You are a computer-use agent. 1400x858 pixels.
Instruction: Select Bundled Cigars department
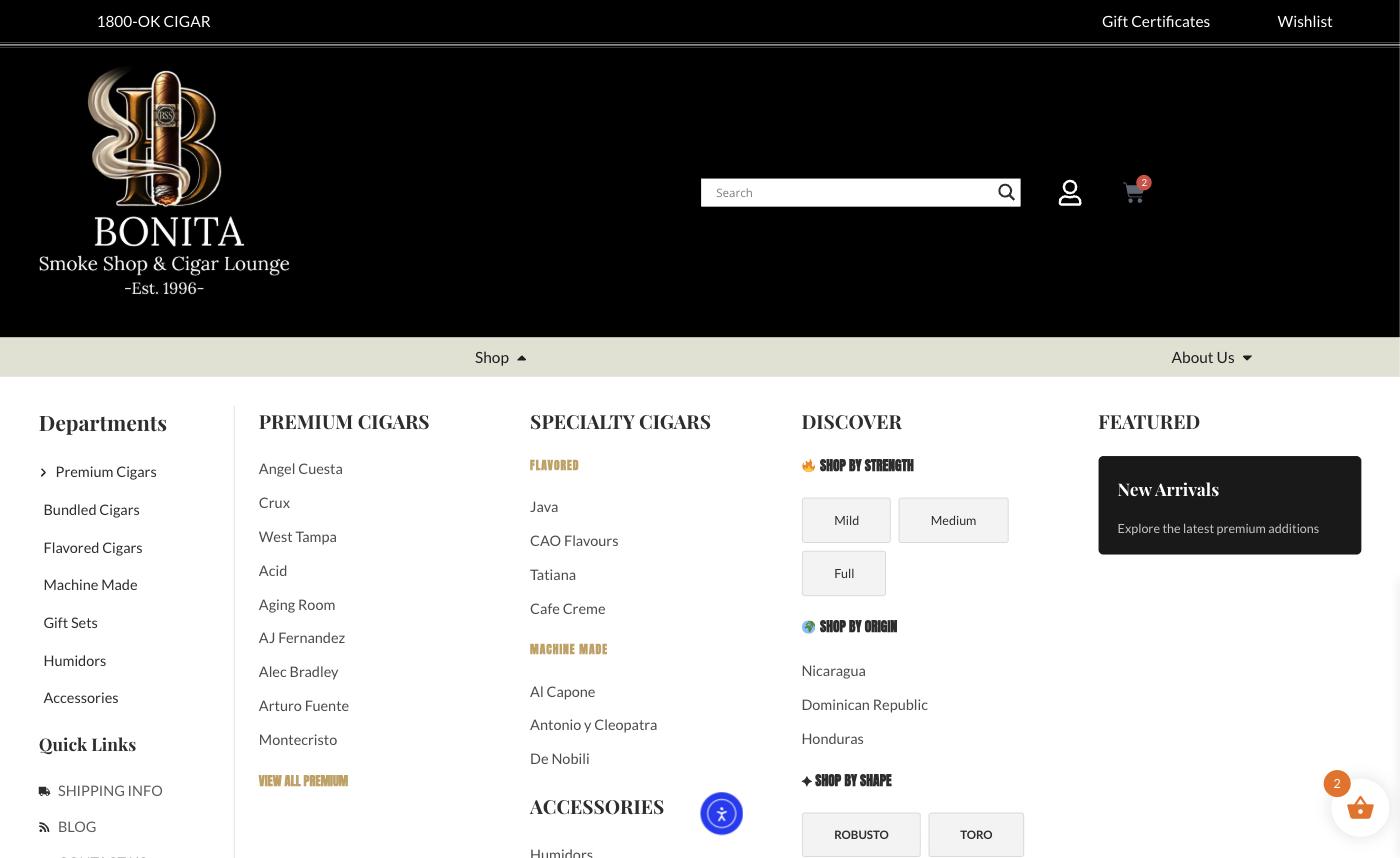click(x=91, y=510)
